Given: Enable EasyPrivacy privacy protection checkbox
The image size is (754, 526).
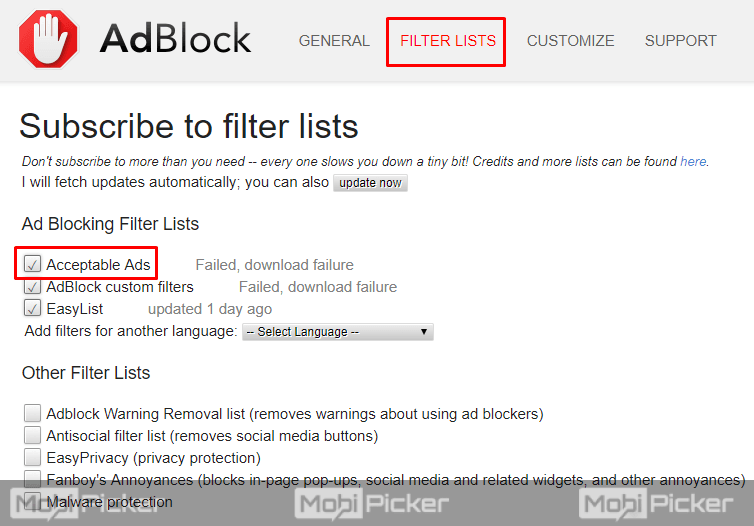Looking at the screenshot, I should [x=32, y=457].
